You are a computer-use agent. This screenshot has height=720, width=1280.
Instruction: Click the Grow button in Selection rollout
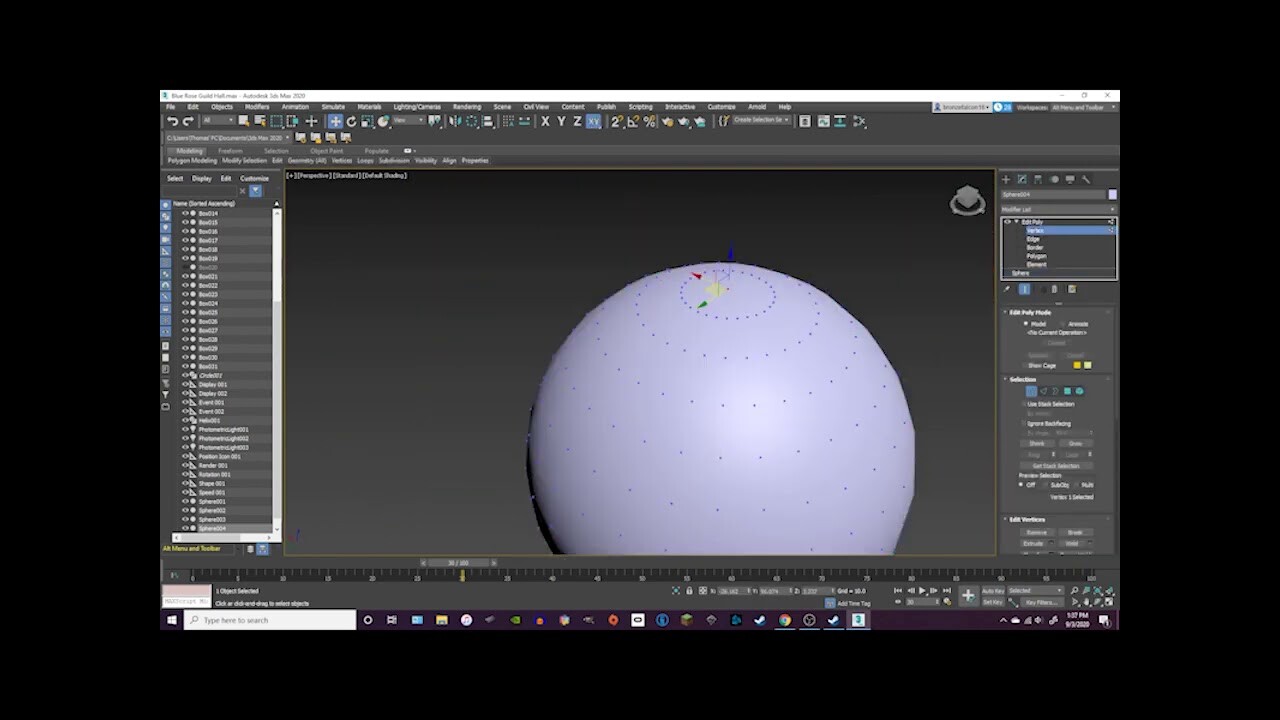pos(1076,443)
